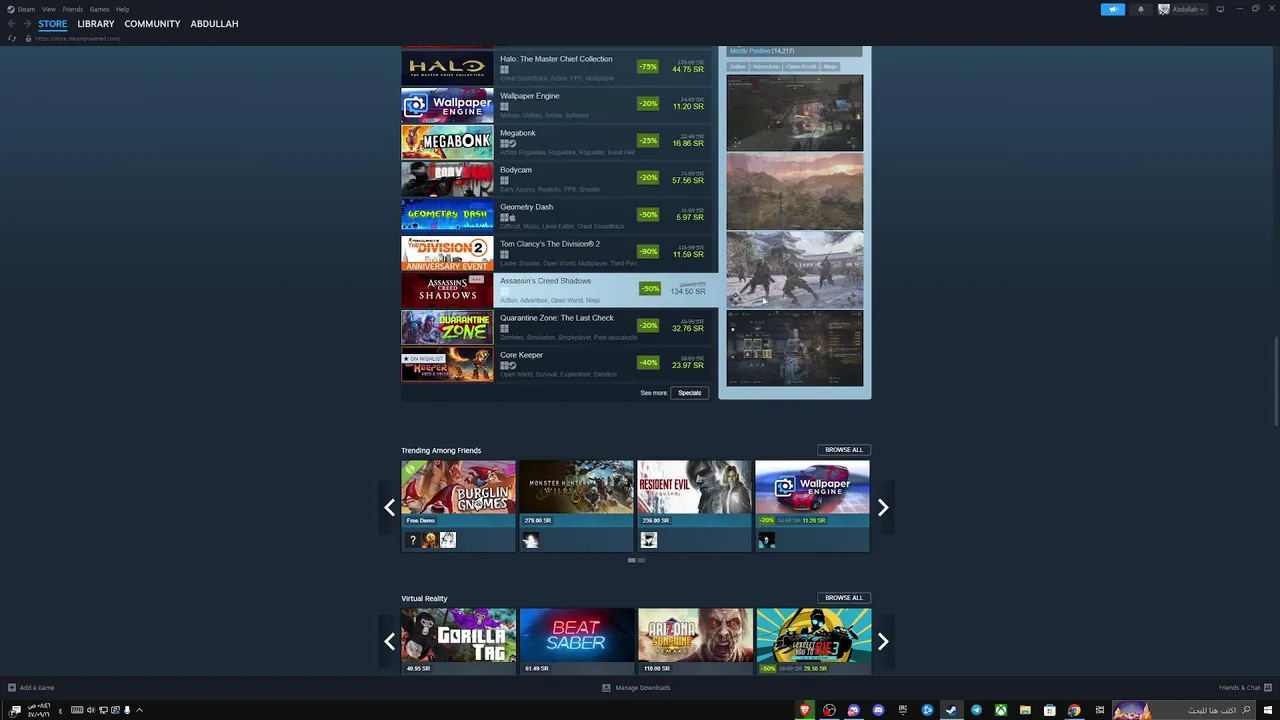This screenshot has width=1280, height=720.
Task: Show previous Virtual Reality items
Action: tap(390, 642)
